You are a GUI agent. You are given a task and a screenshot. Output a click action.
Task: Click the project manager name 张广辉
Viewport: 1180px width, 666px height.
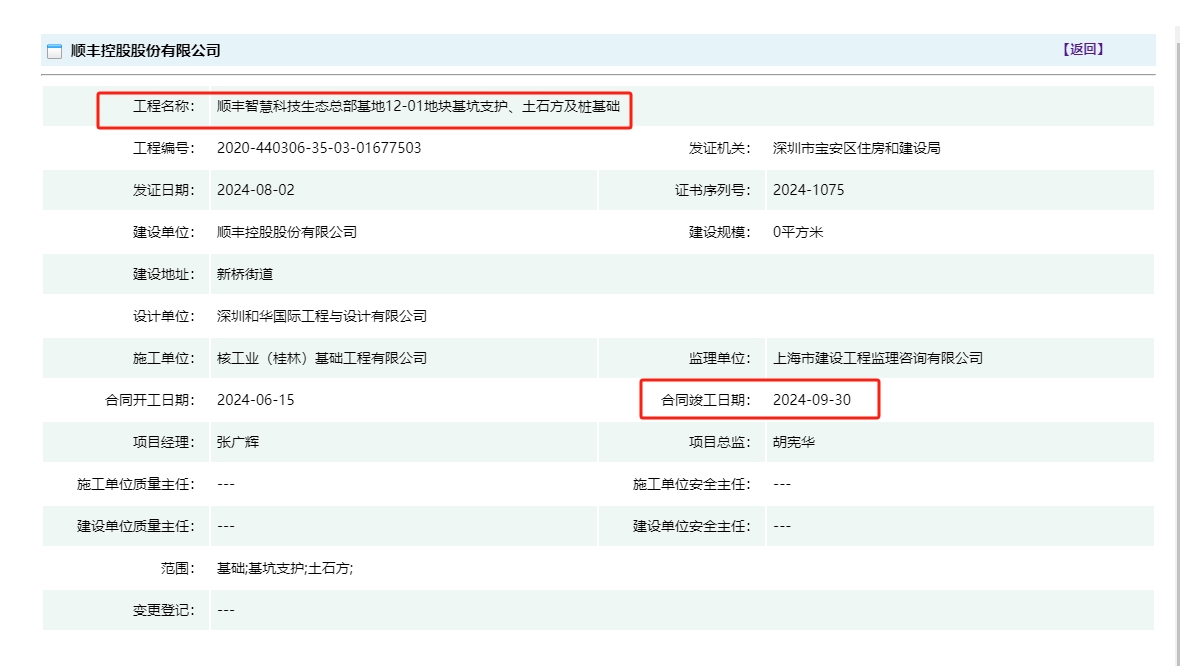(x=238, y=442)
